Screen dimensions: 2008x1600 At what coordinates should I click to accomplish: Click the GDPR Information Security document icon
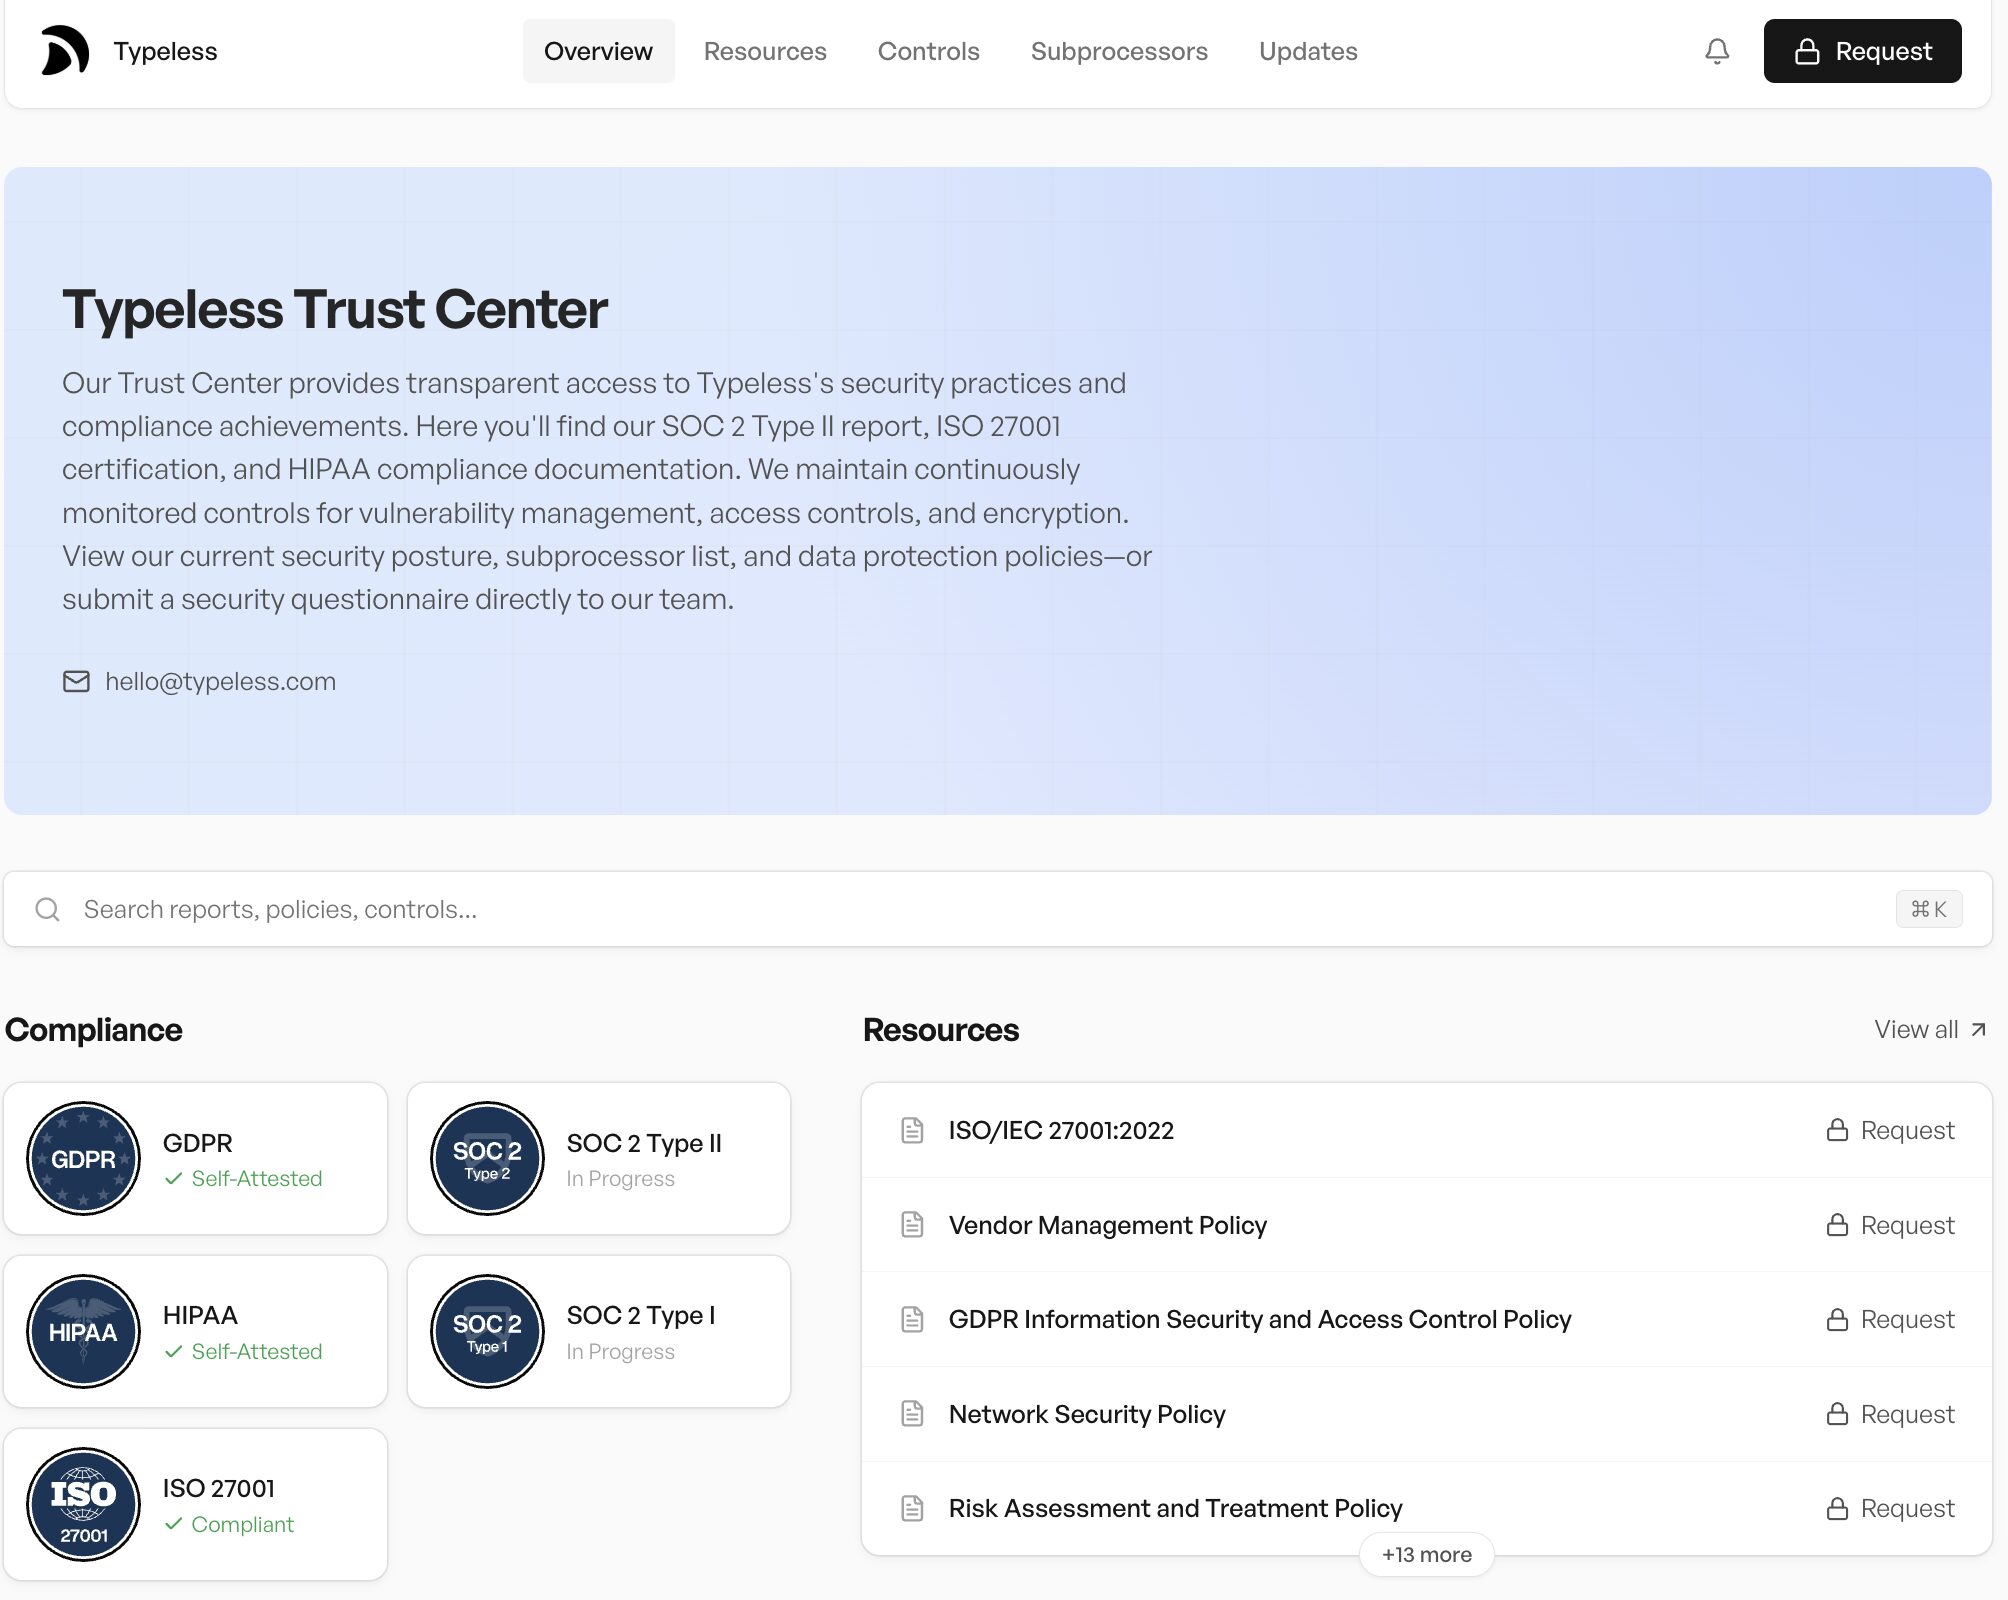[x=912, y=1319]
